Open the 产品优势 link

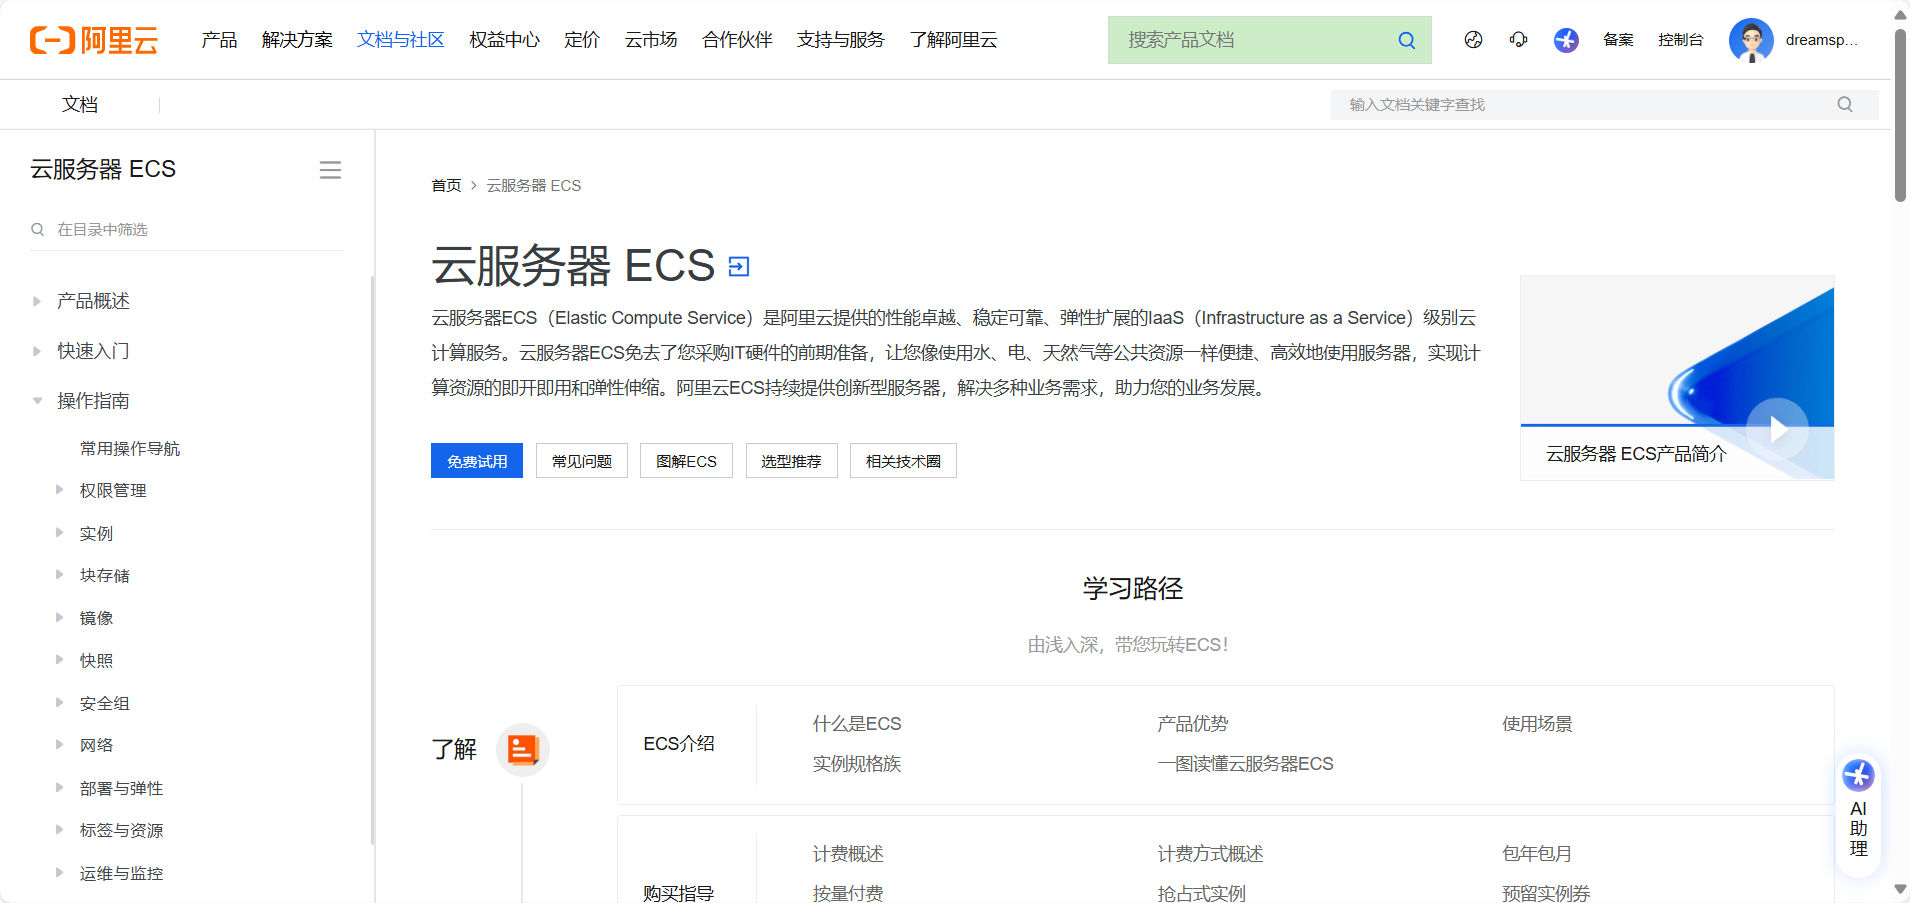pos(1193,724)
